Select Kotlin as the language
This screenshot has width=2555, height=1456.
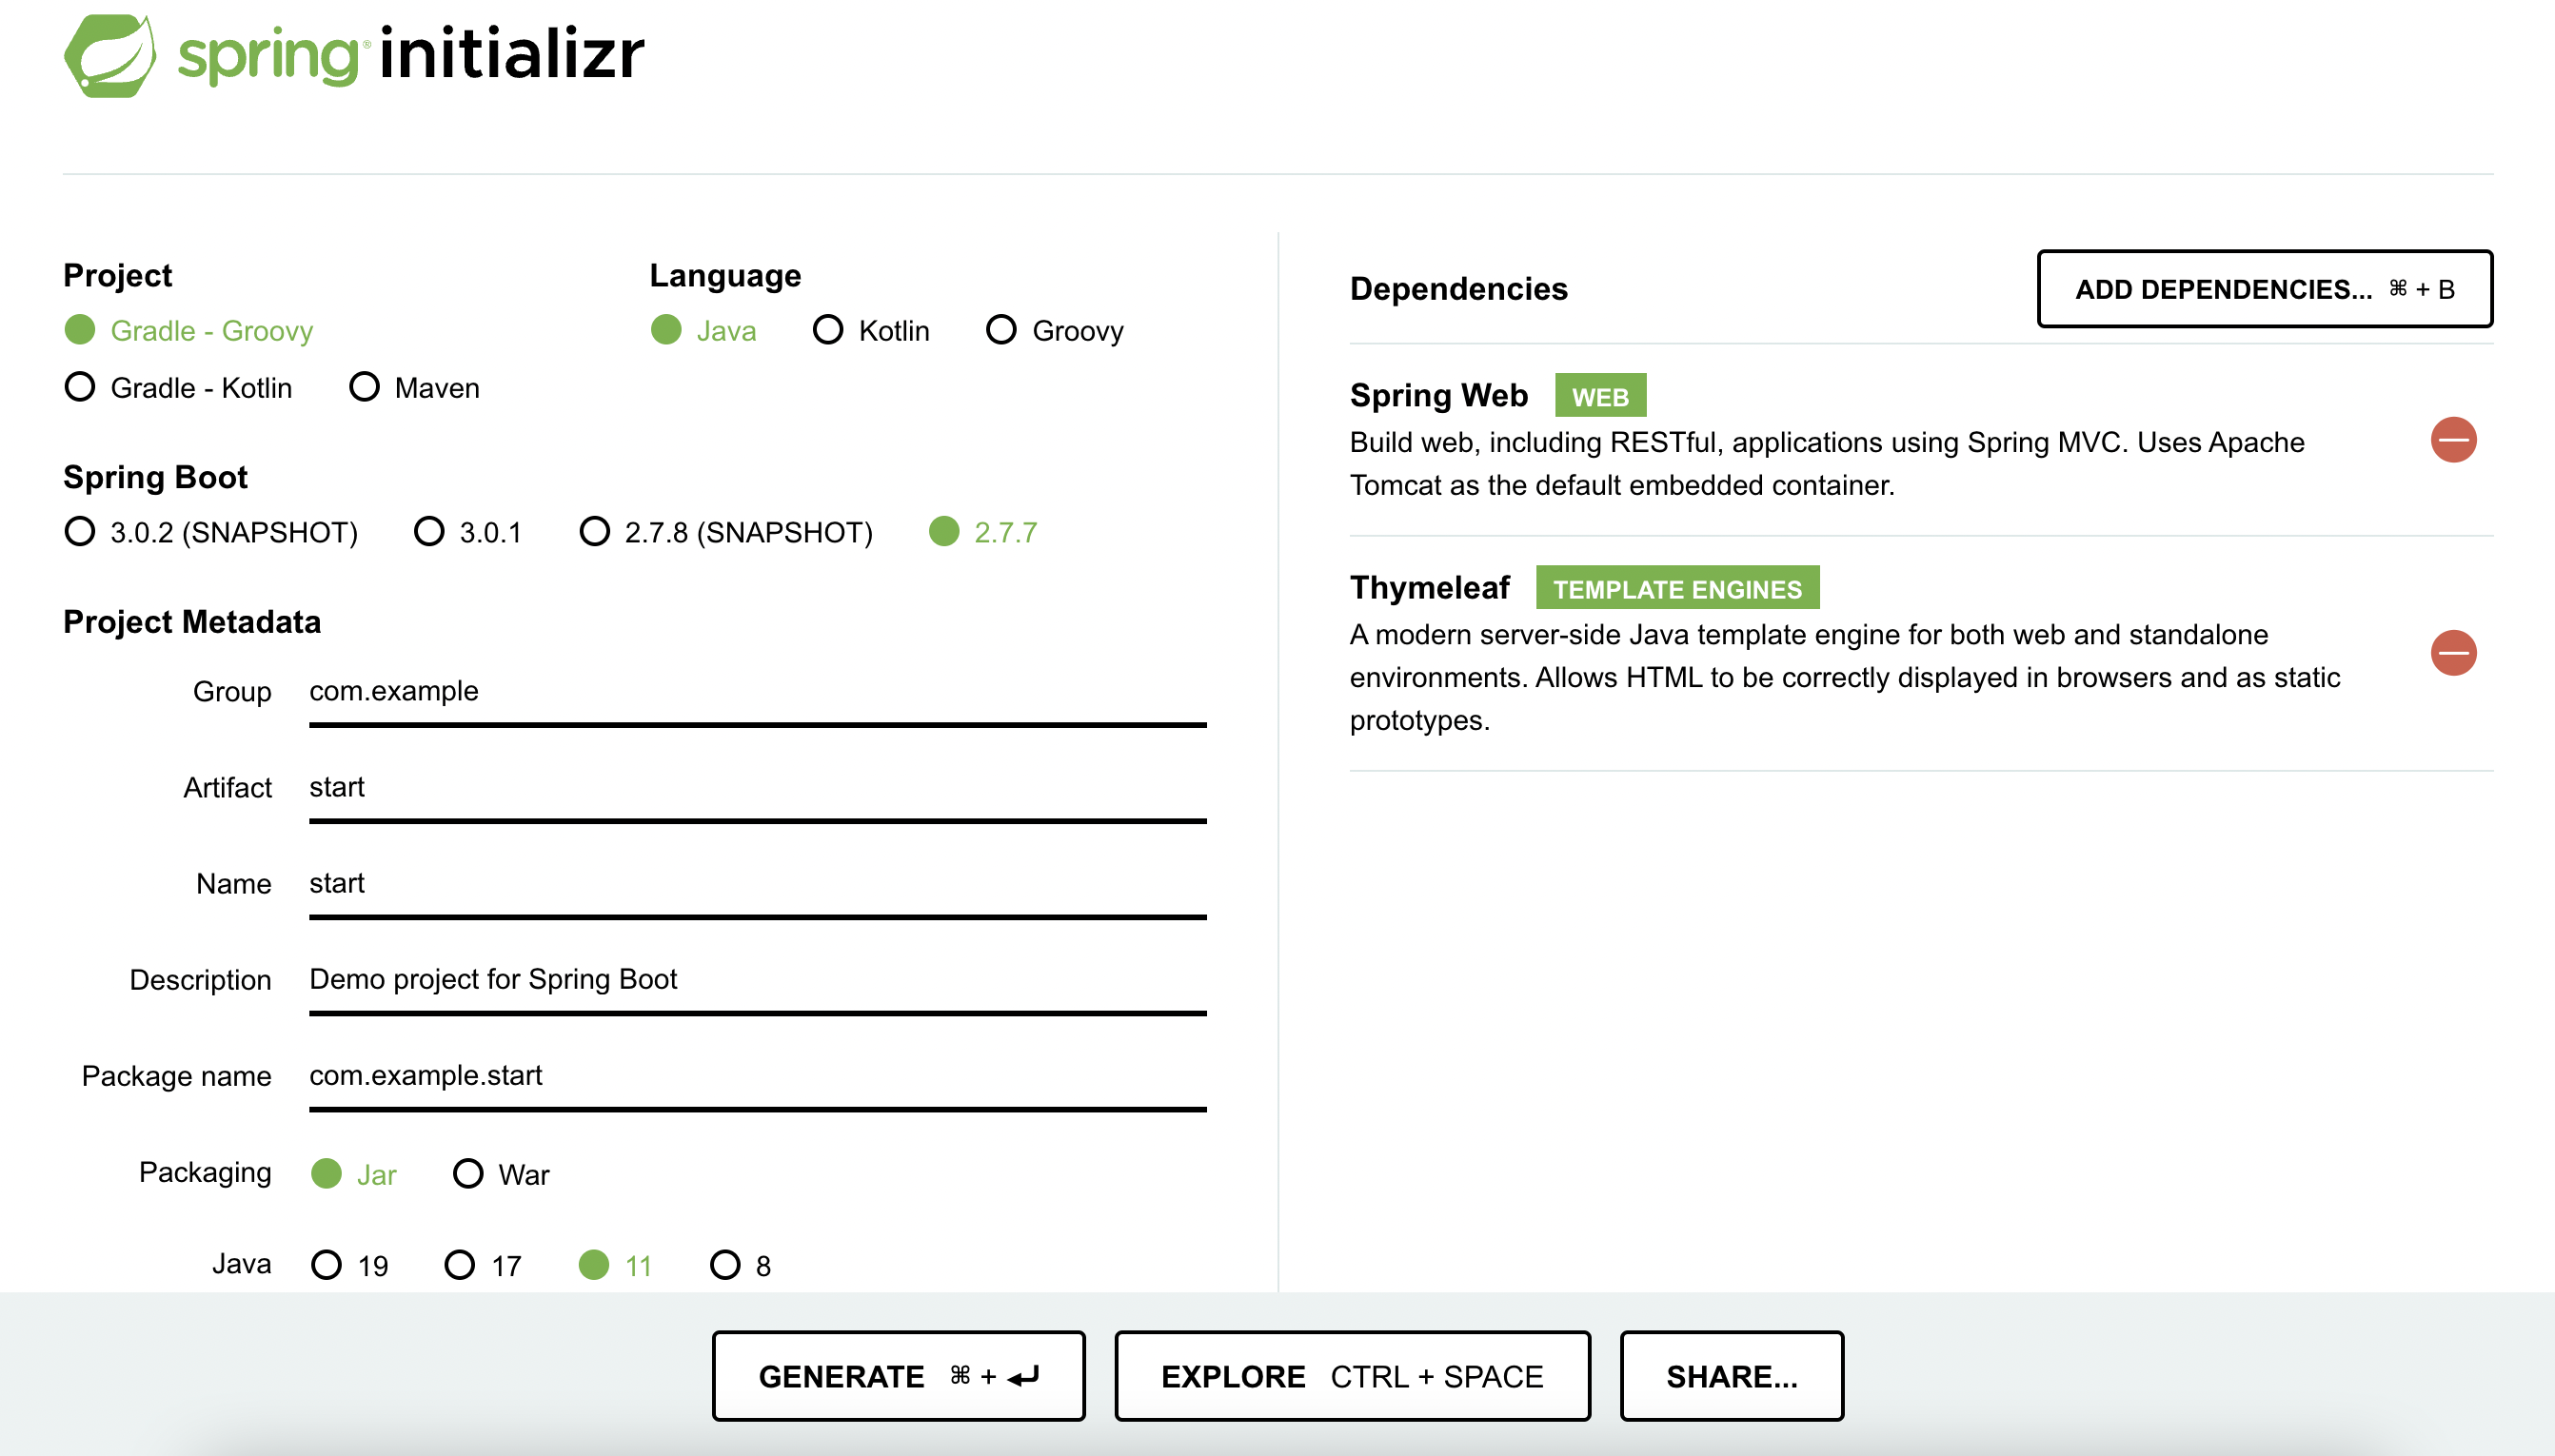tap(872, 330)
